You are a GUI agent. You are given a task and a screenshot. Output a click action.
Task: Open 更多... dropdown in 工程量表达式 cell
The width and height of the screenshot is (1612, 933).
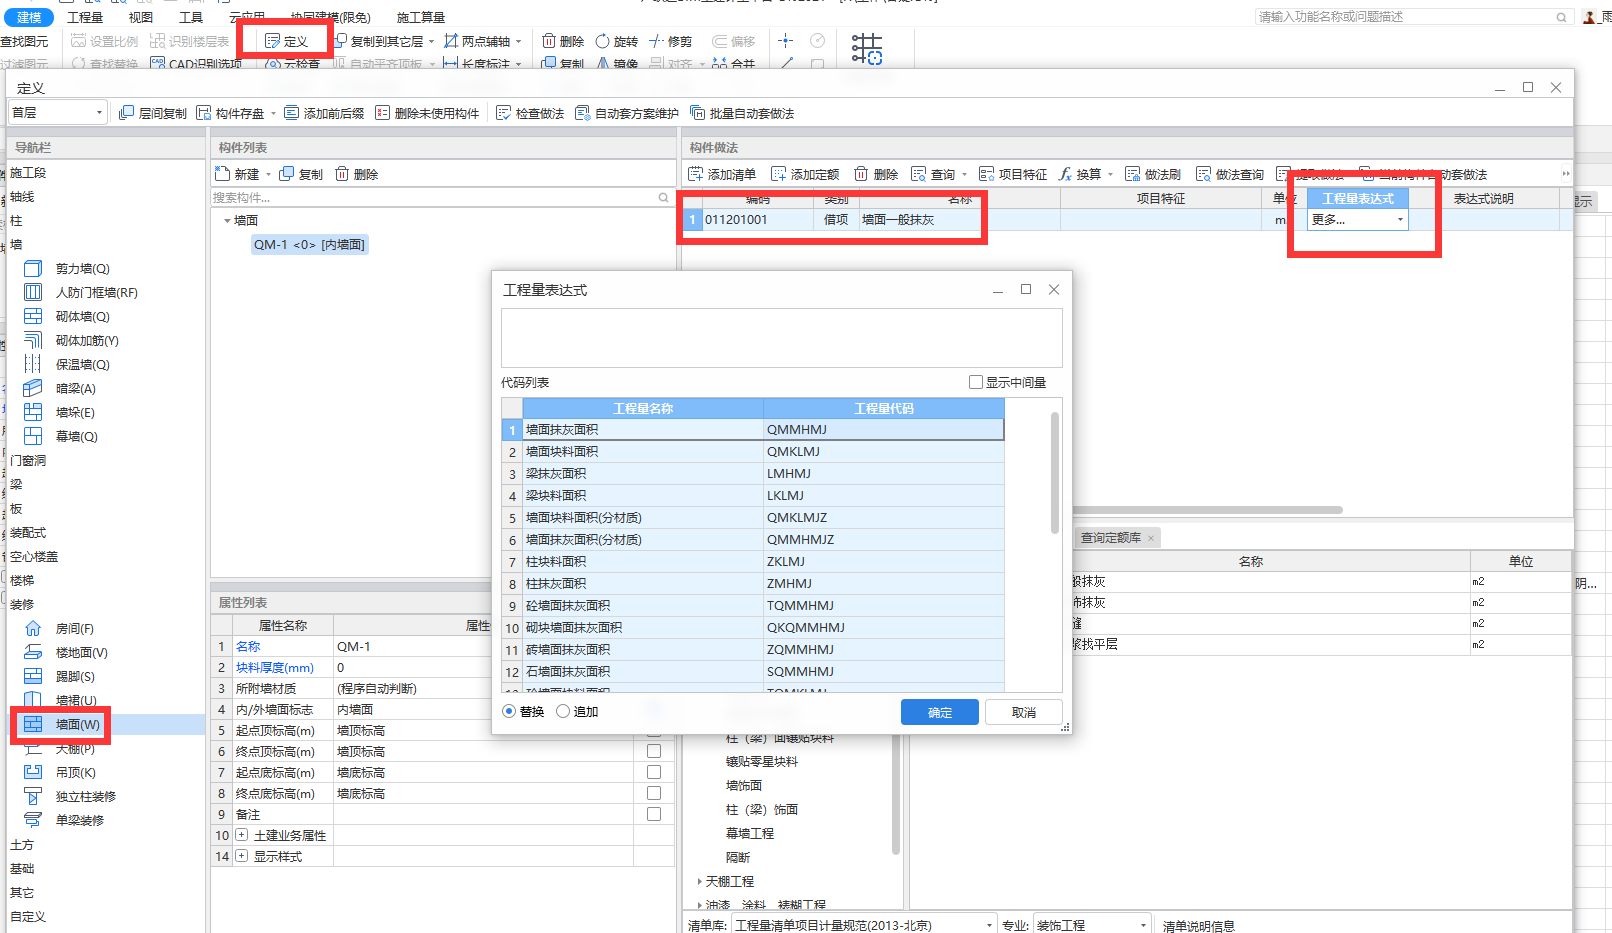[1400, 219]
